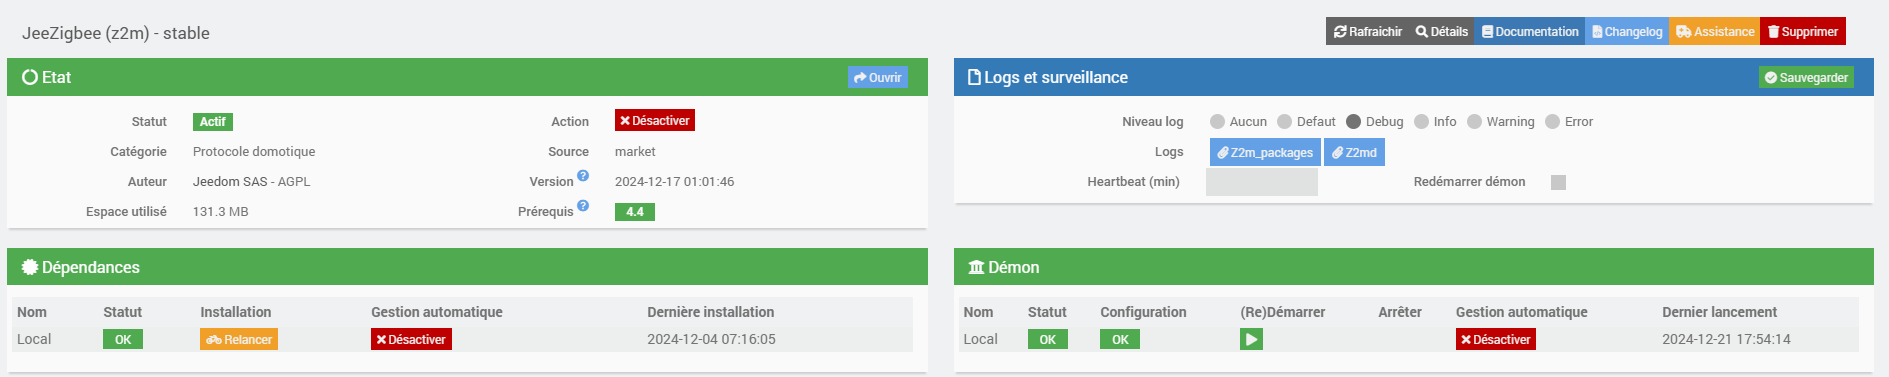The image size is (1889, 377).
Task: Select the Debug log level radio
Action: [x=1353, y=121]
